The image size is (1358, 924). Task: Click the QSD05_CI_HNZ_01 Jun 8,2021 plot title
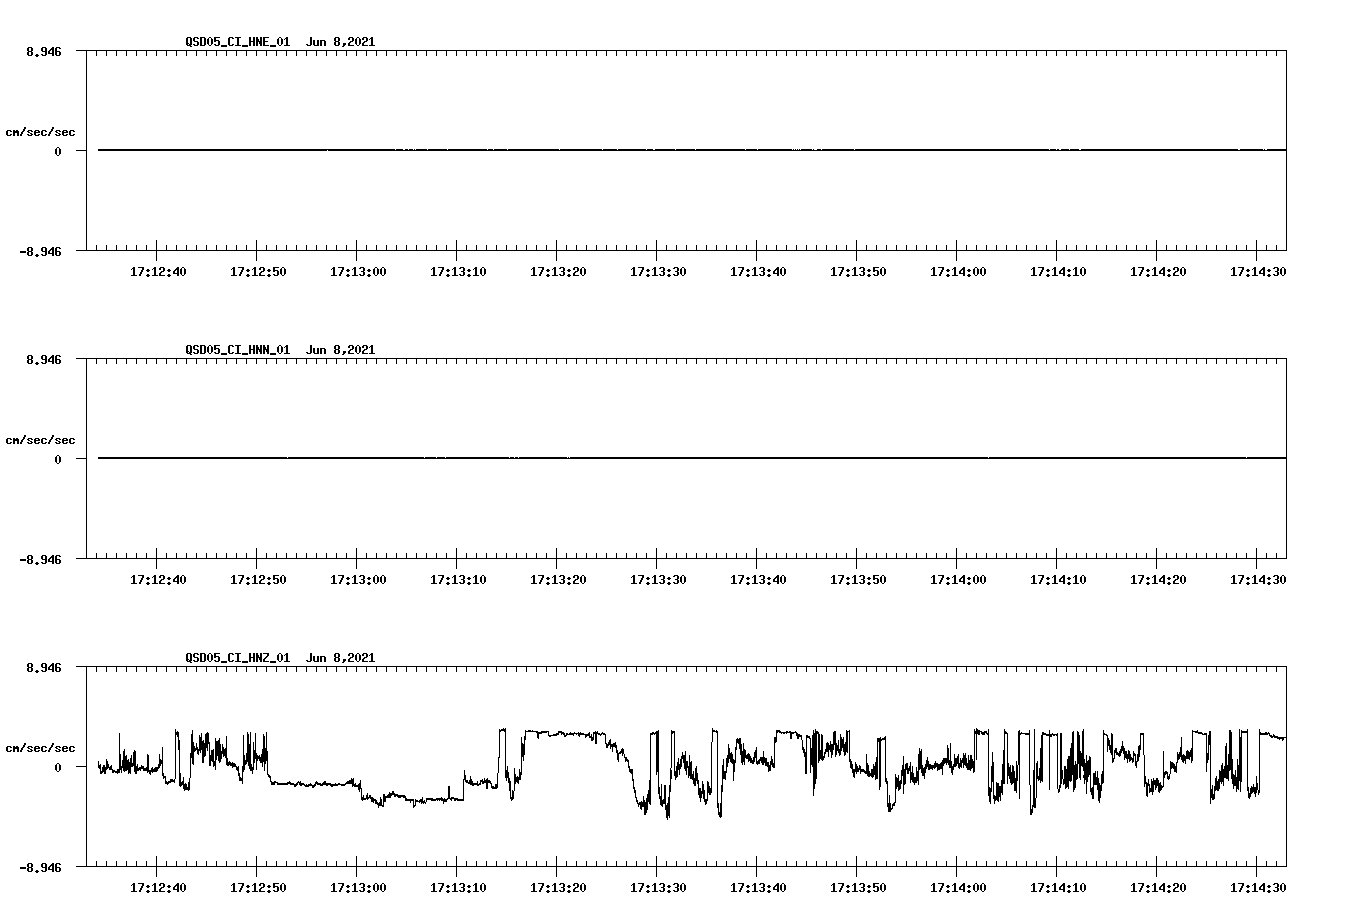tap(280, 658)
